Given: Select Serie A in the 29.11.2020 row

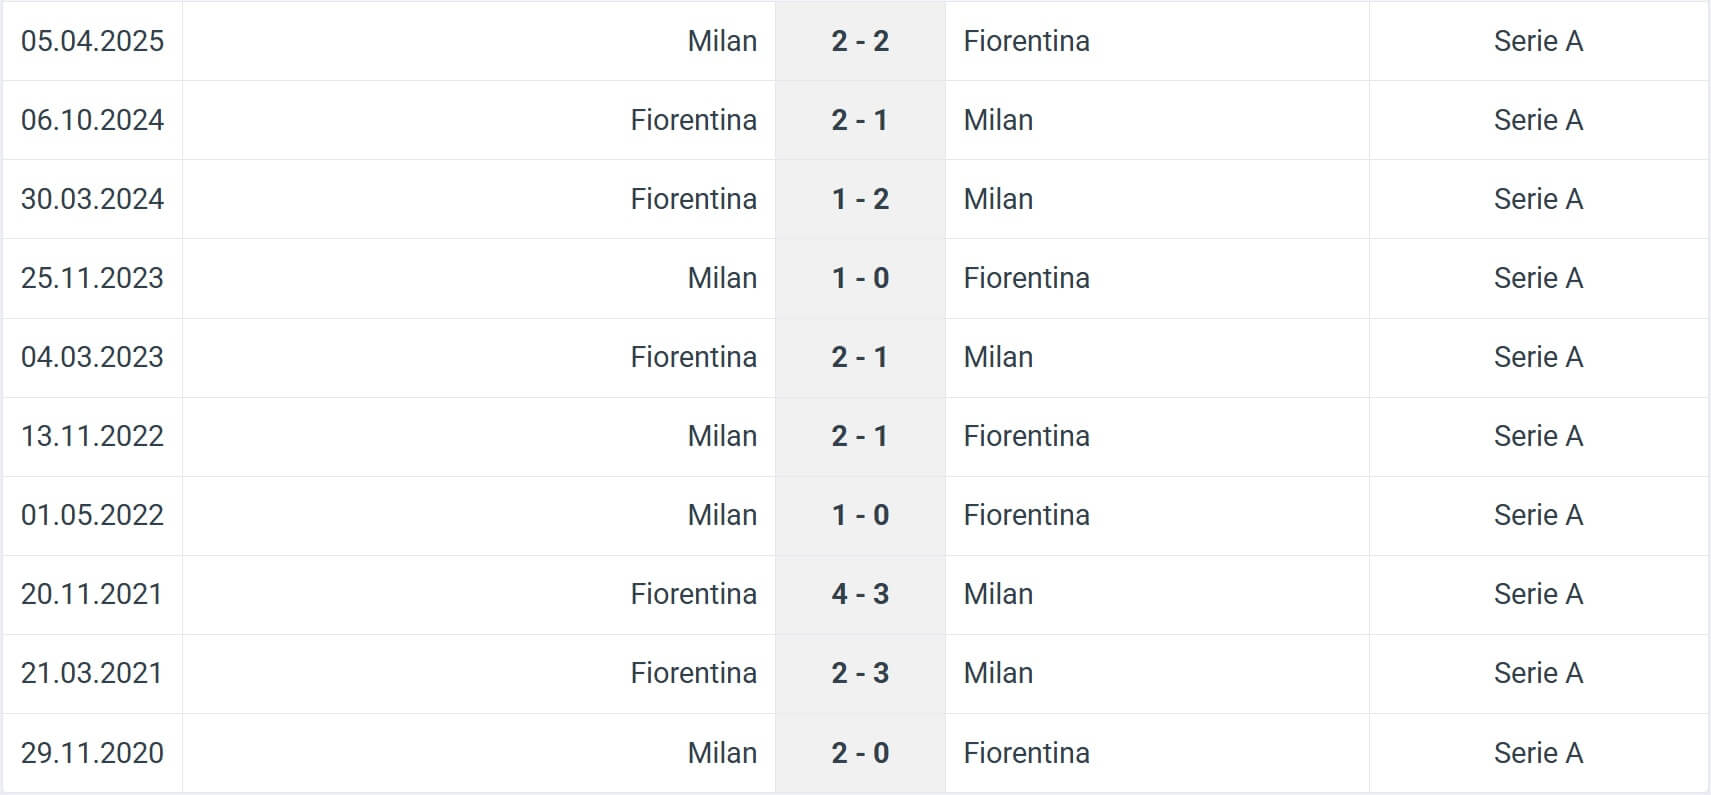Looking at the screenshot, I should pyautogui.click(x=1538, y=752).
